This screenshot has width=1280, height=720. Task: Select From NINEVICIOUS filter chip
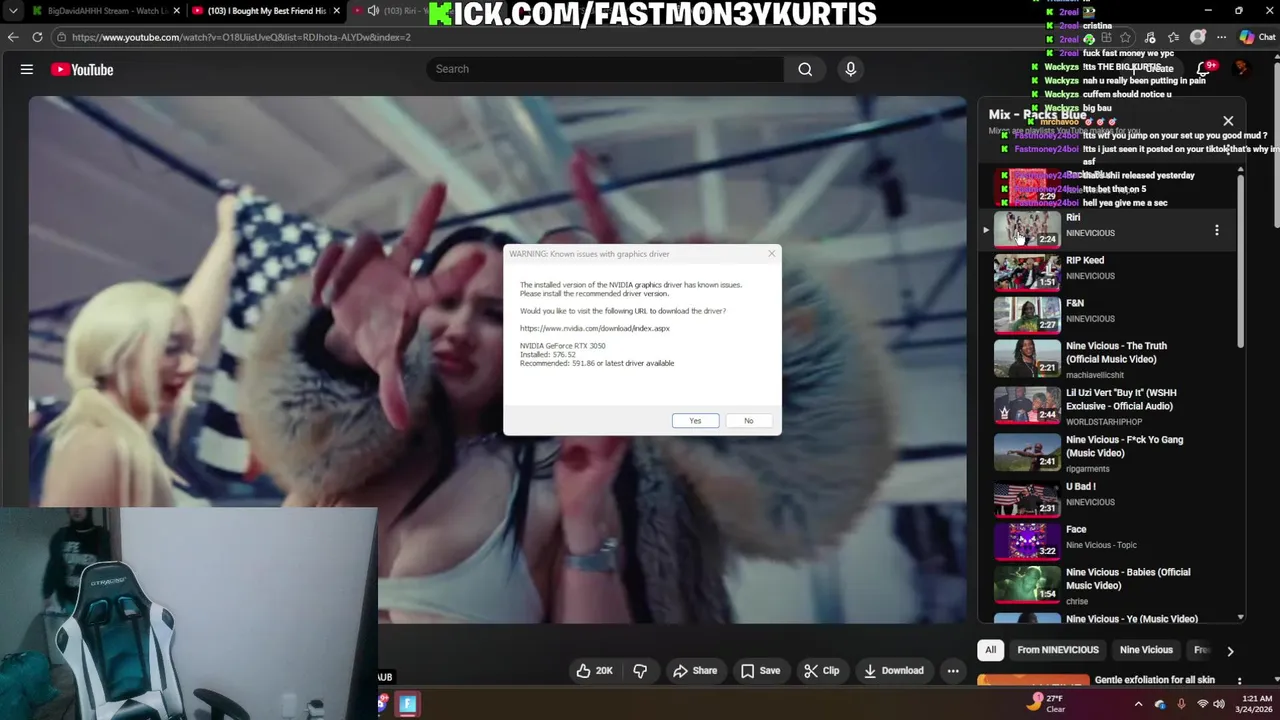[x=1058, y=650]
